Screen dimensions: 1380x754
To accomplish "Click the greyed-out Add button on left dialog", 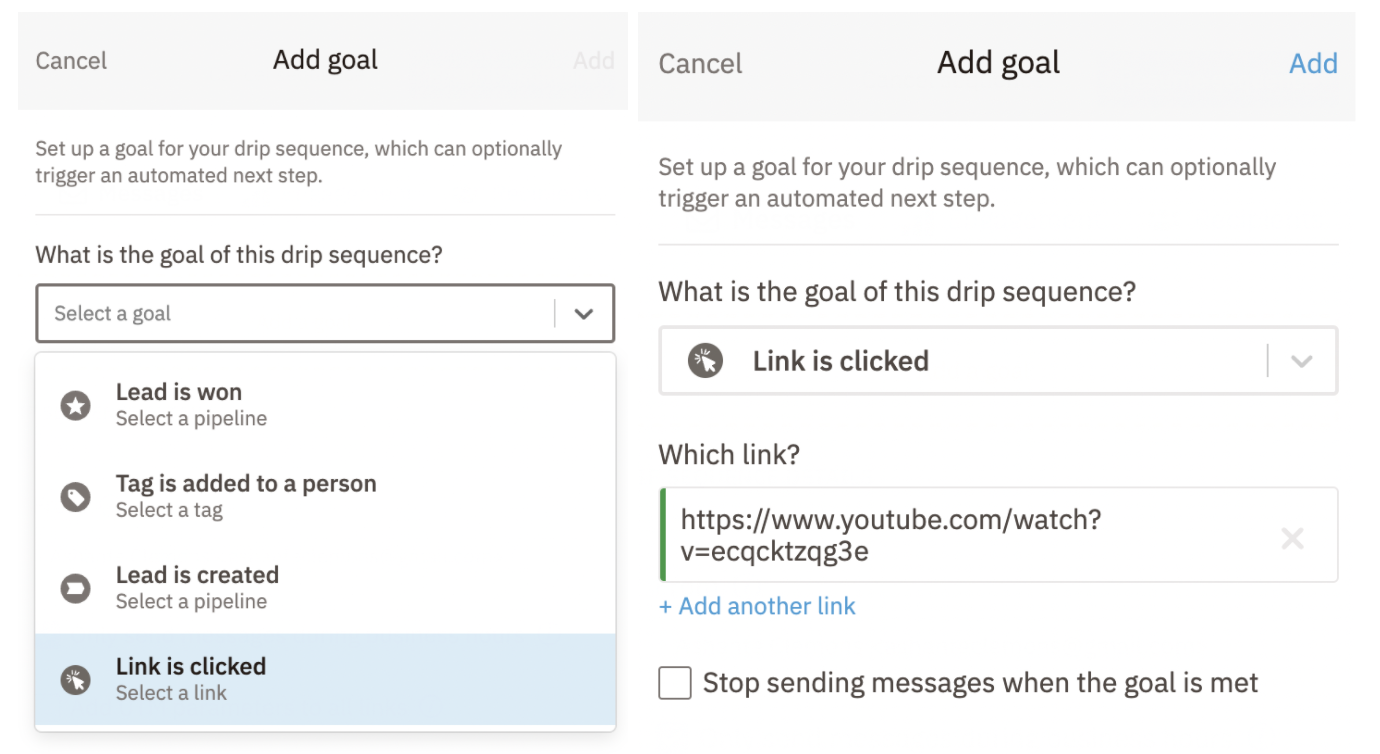I will click(593, 61).
